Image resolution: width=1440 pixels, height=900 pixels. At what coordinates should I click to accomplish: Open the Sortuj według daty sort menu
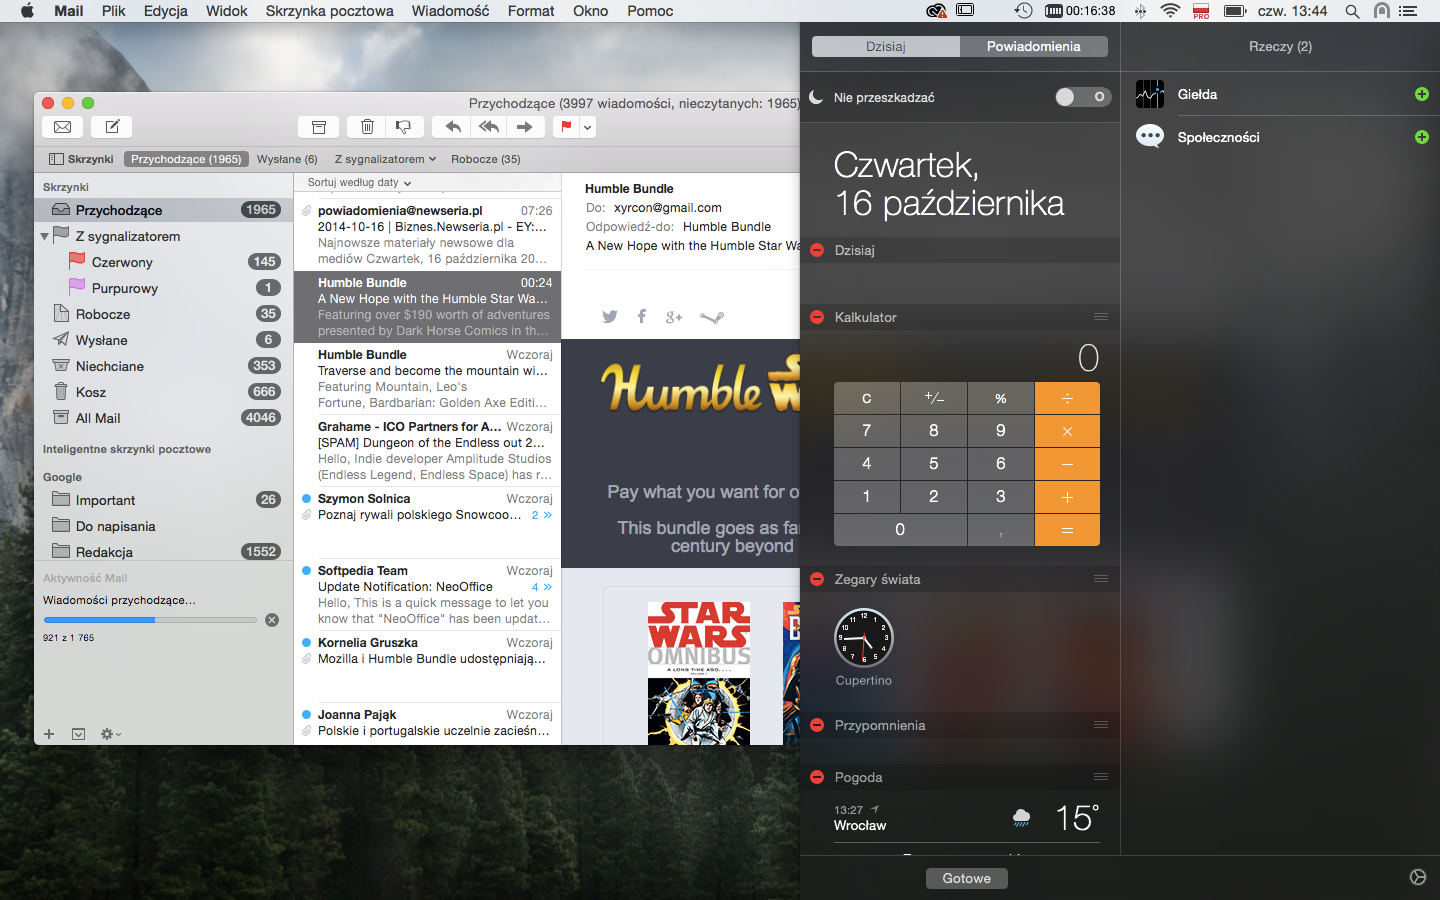coord(359,183)
